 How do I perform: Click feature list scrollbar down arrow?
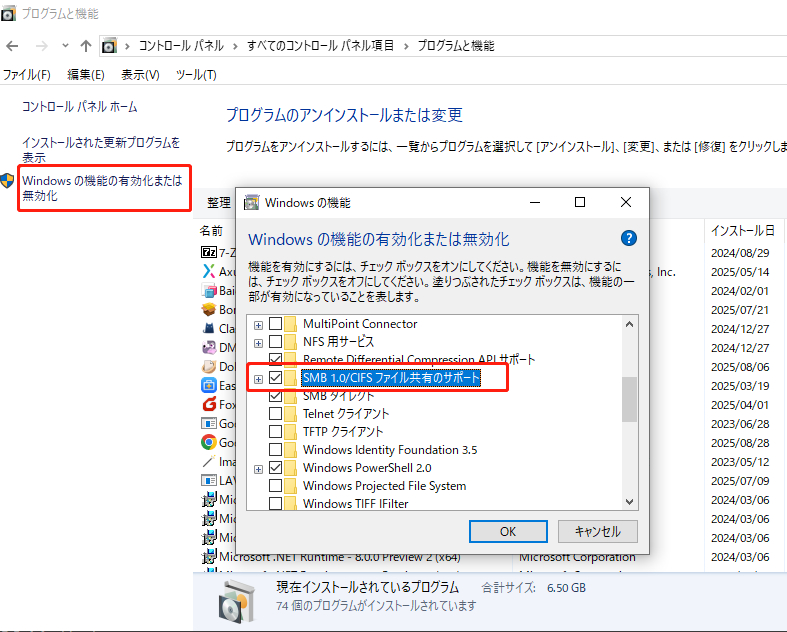[629, 501]
